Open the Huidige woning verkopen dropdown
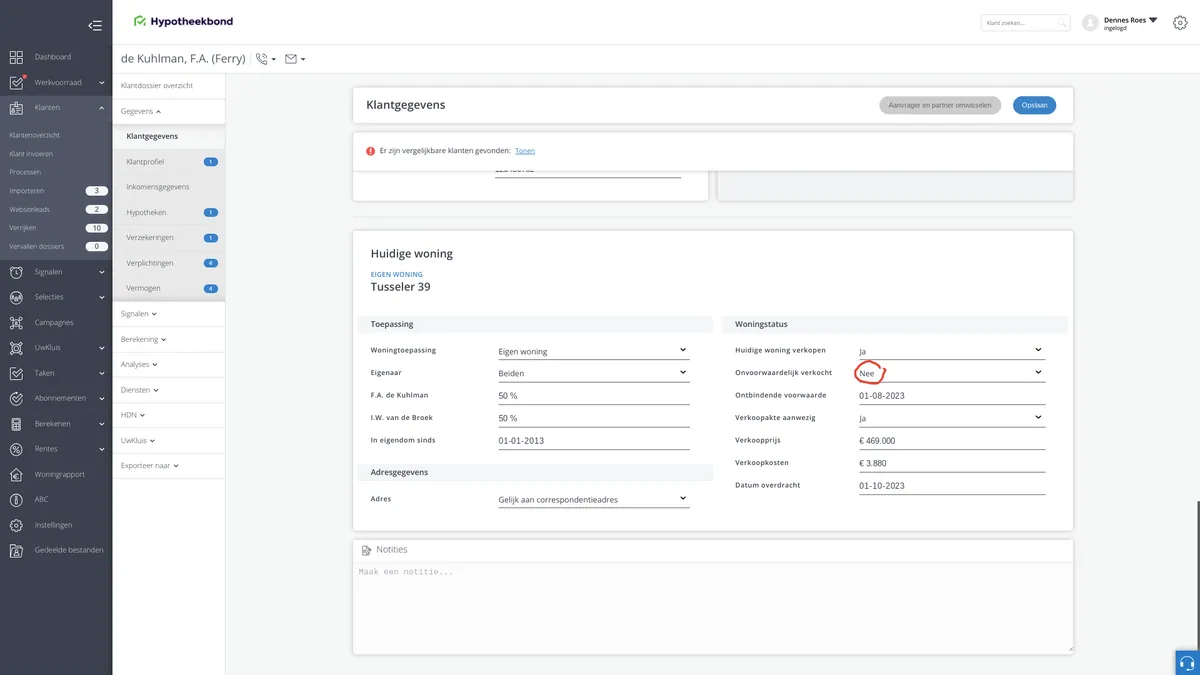Viewport: 1200px width, 675px height. pos(951,351)
